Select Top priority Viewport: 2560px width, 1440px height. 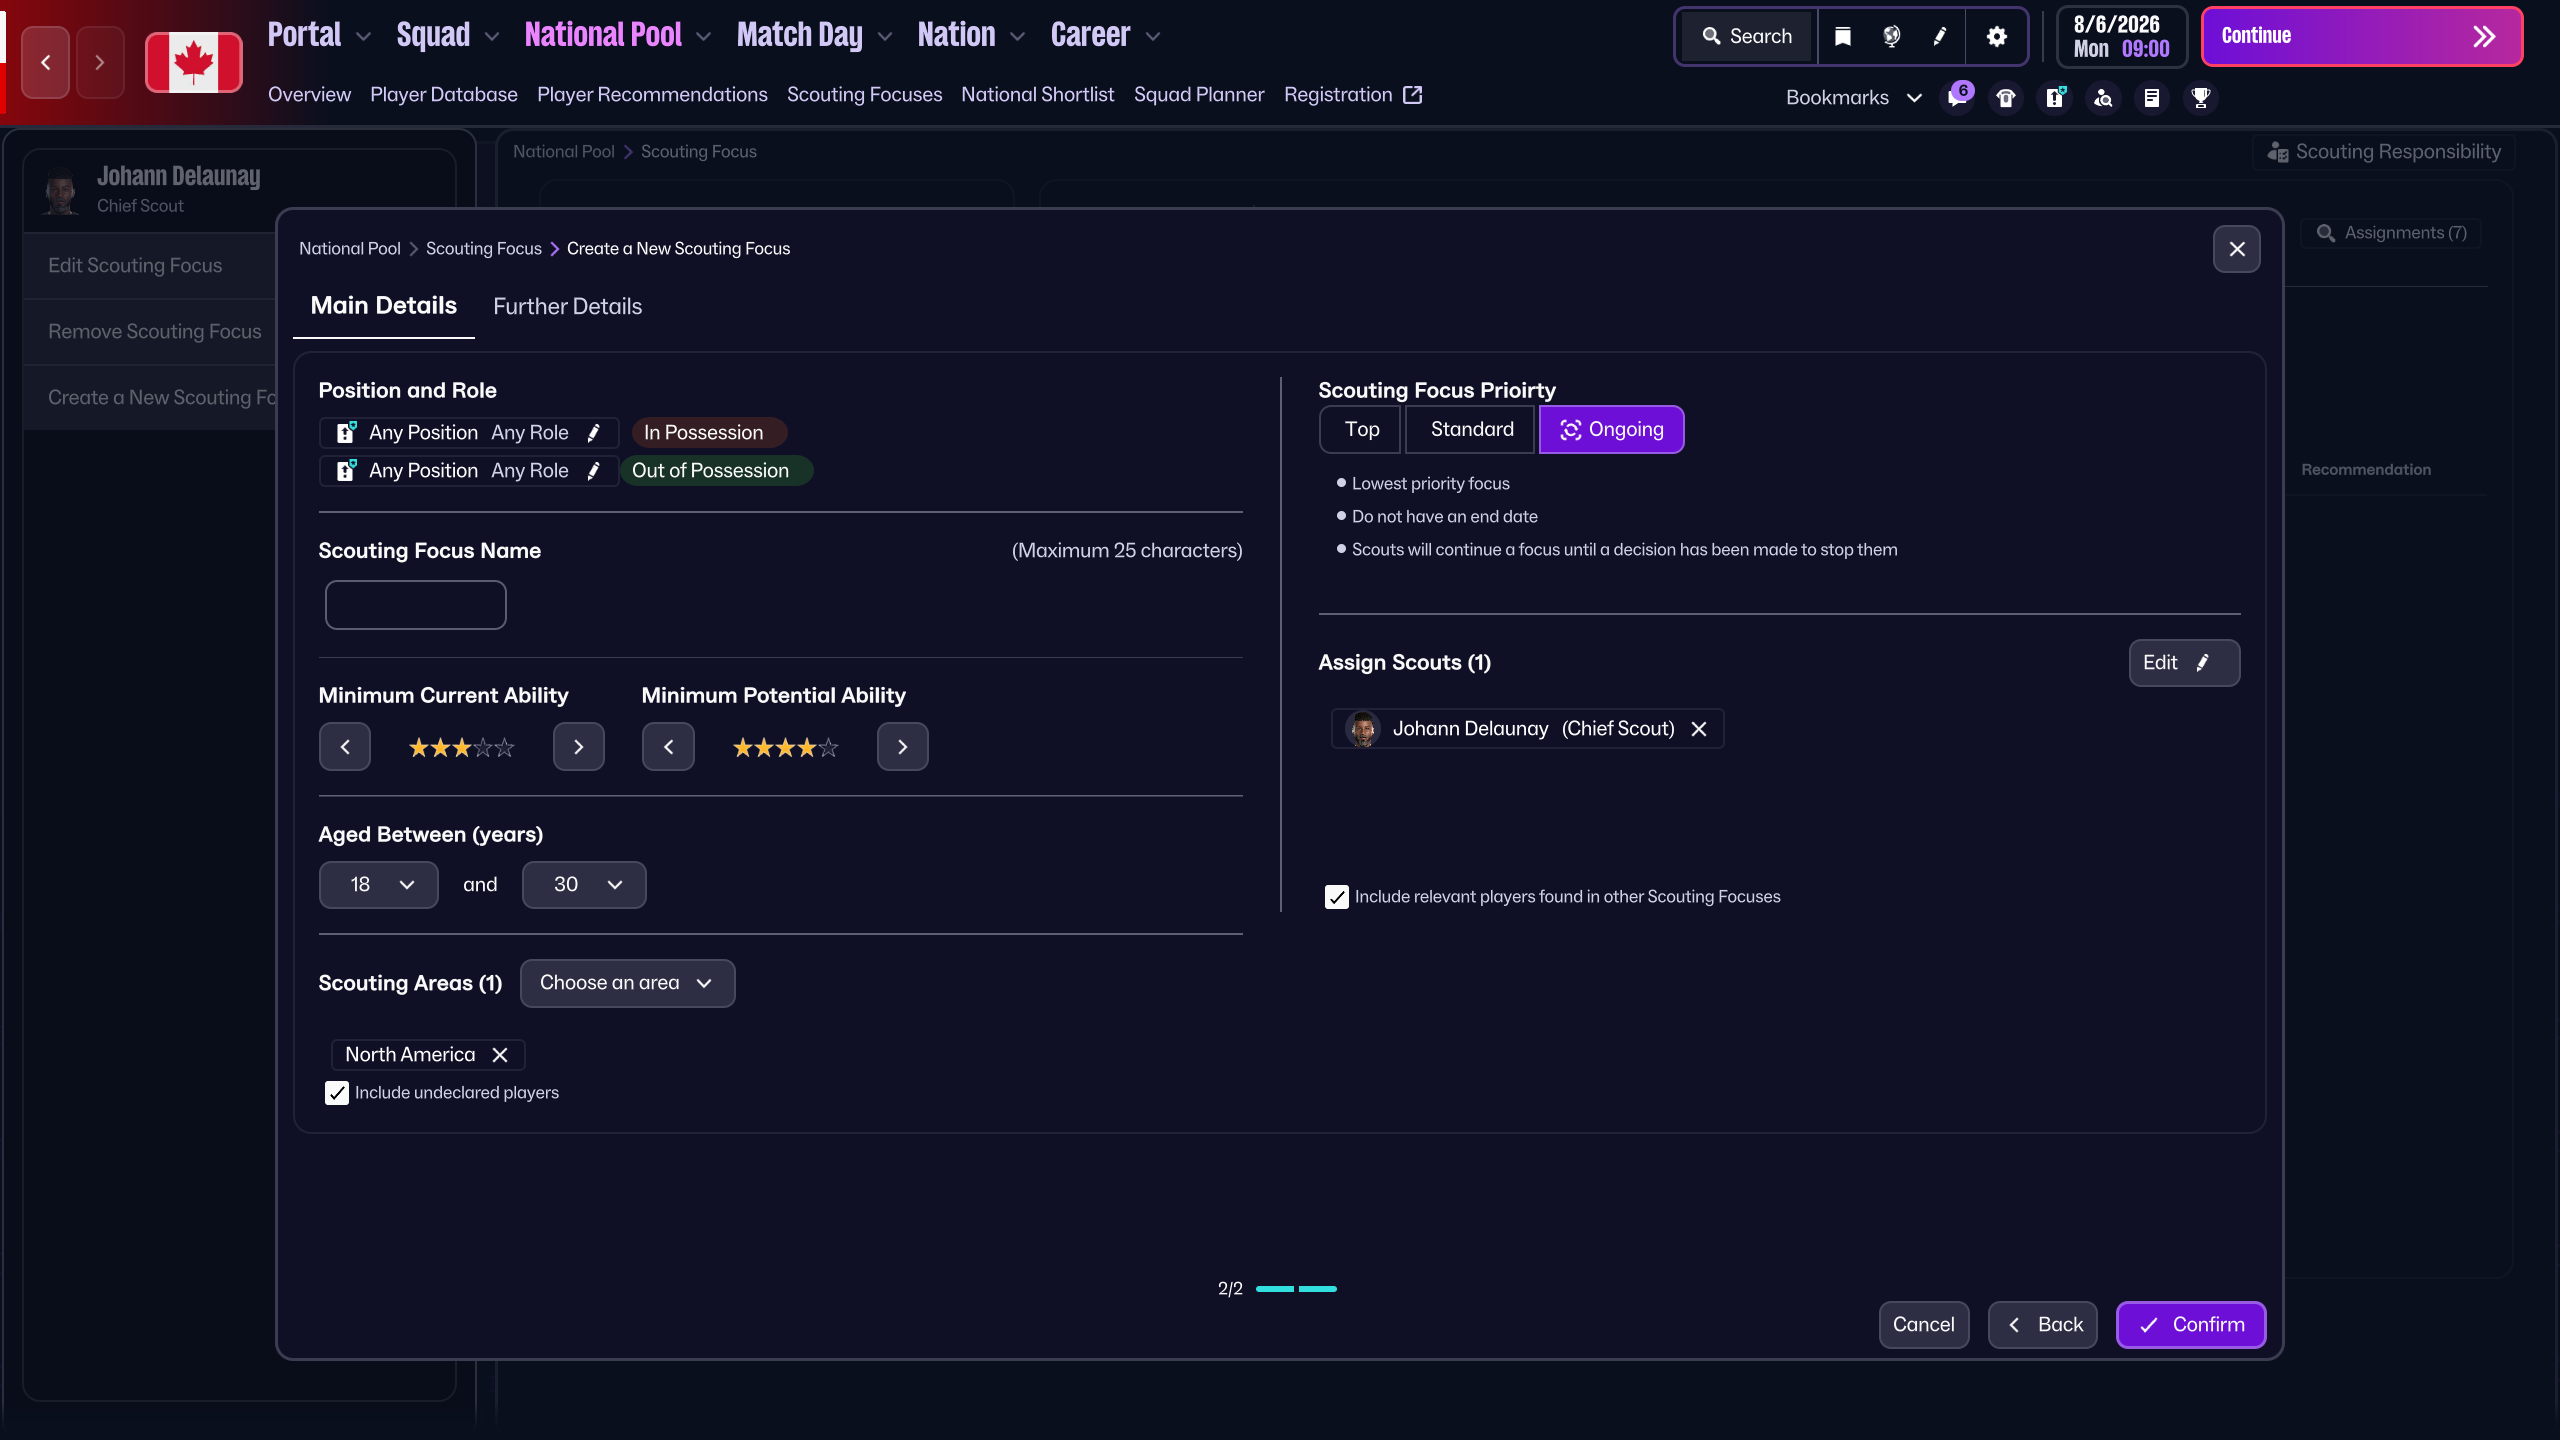pos(1361,429)
